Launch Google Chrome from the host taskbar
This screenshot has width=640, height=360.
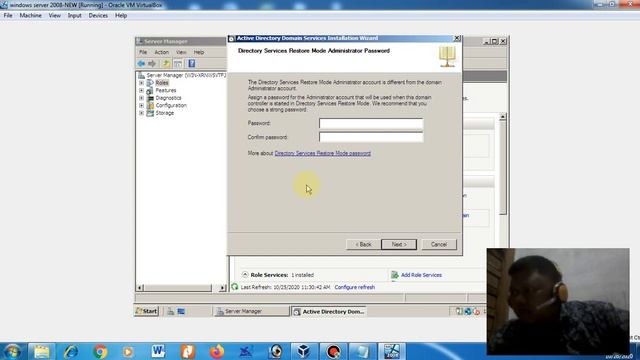pos(100,351)
